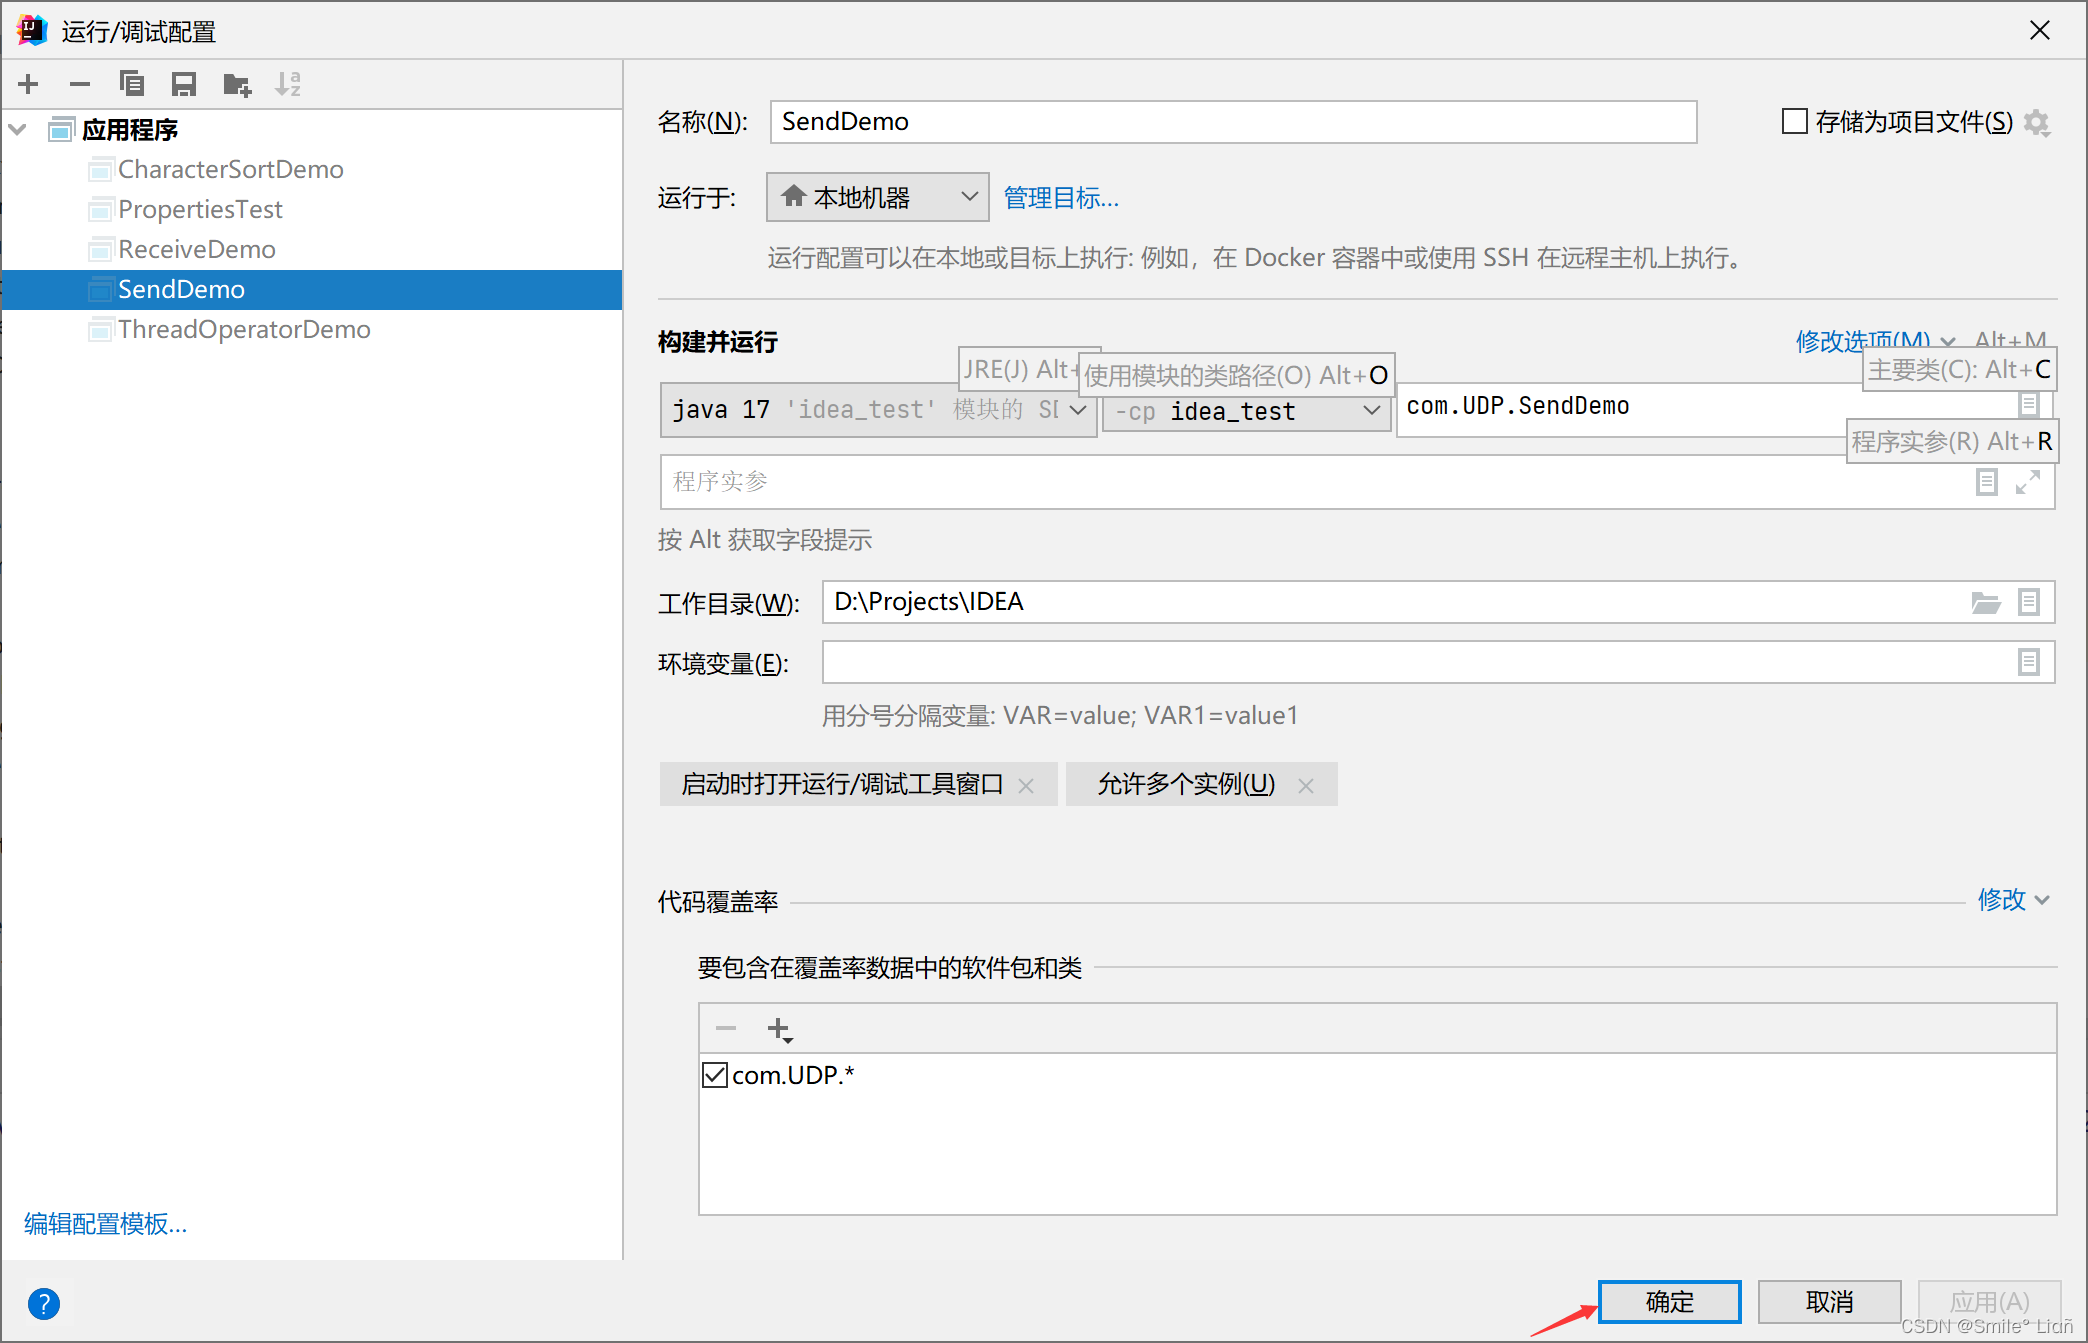Toggle the store as project file checkbox
2088x1343 pixels.
point(1795,122)
